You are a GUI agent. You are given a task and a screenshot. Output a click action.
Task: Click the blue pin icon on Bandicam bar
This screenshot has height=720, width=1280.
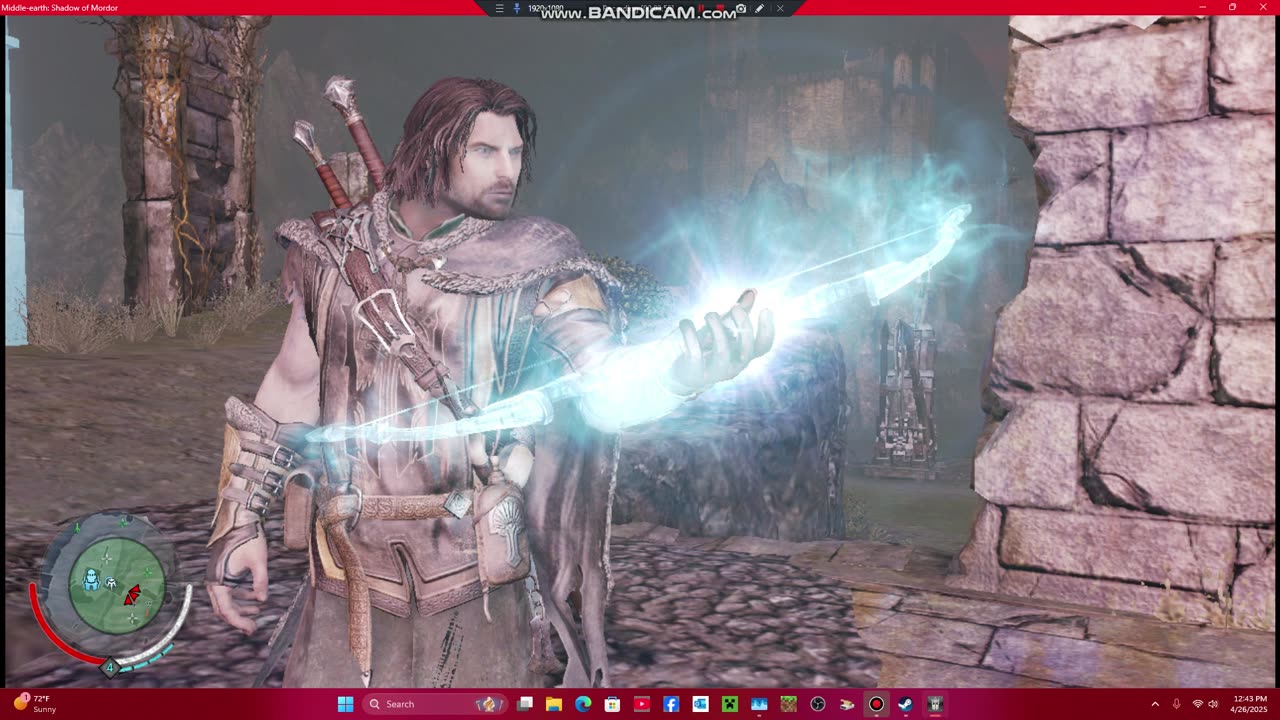(x=516, y=8)
